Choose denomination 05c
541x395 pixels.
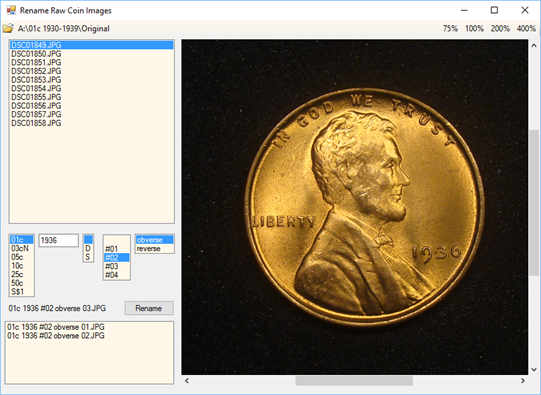click(21, 257)
